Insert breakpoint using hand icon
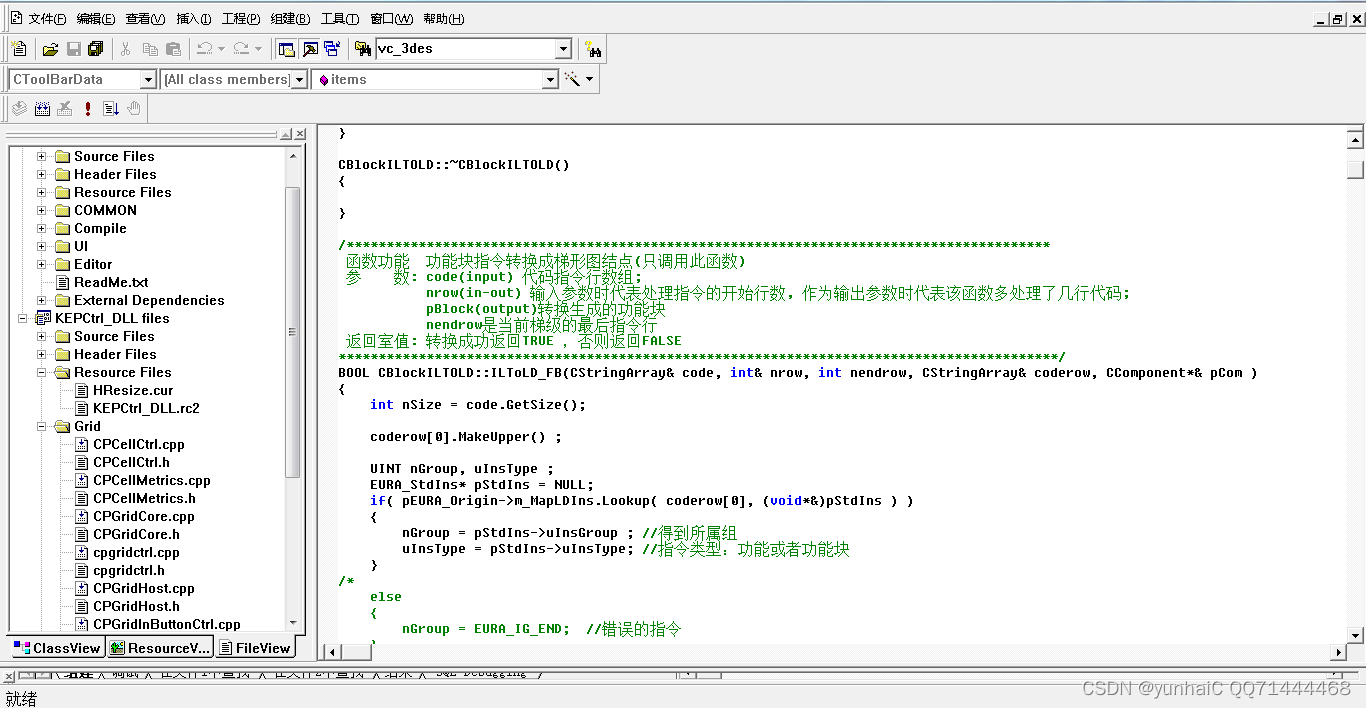This screenshot has height=708, width=1366. coord(134,108)
